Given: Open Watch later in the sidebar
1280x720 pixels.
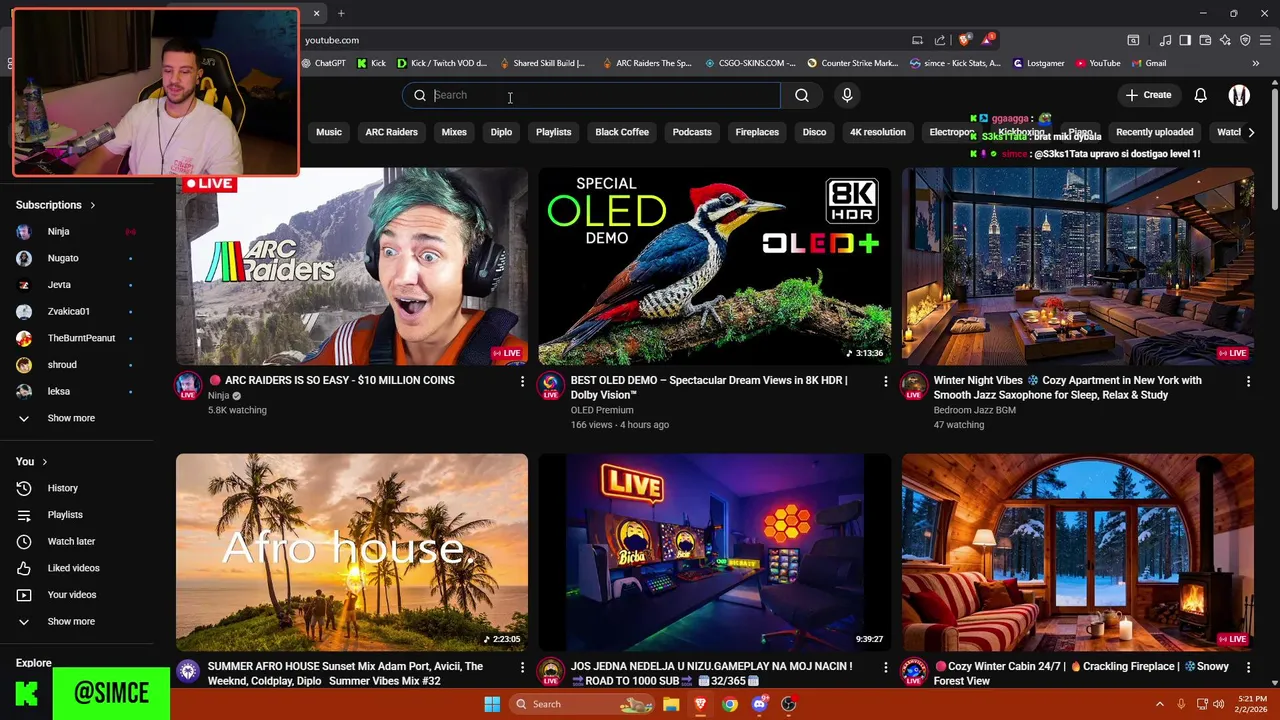Looking at the screenshot, I should (x=71, y=541).
